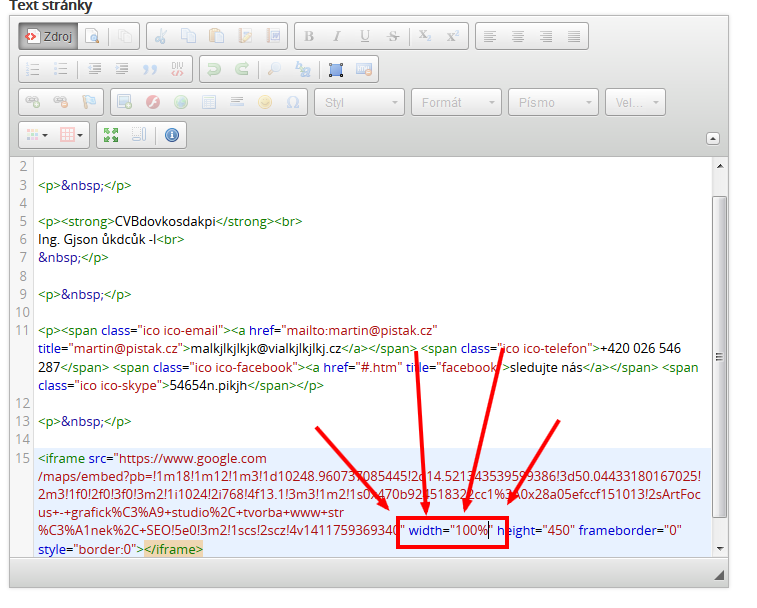Toggle strikethrough formatting

click(x=393, y=36)
